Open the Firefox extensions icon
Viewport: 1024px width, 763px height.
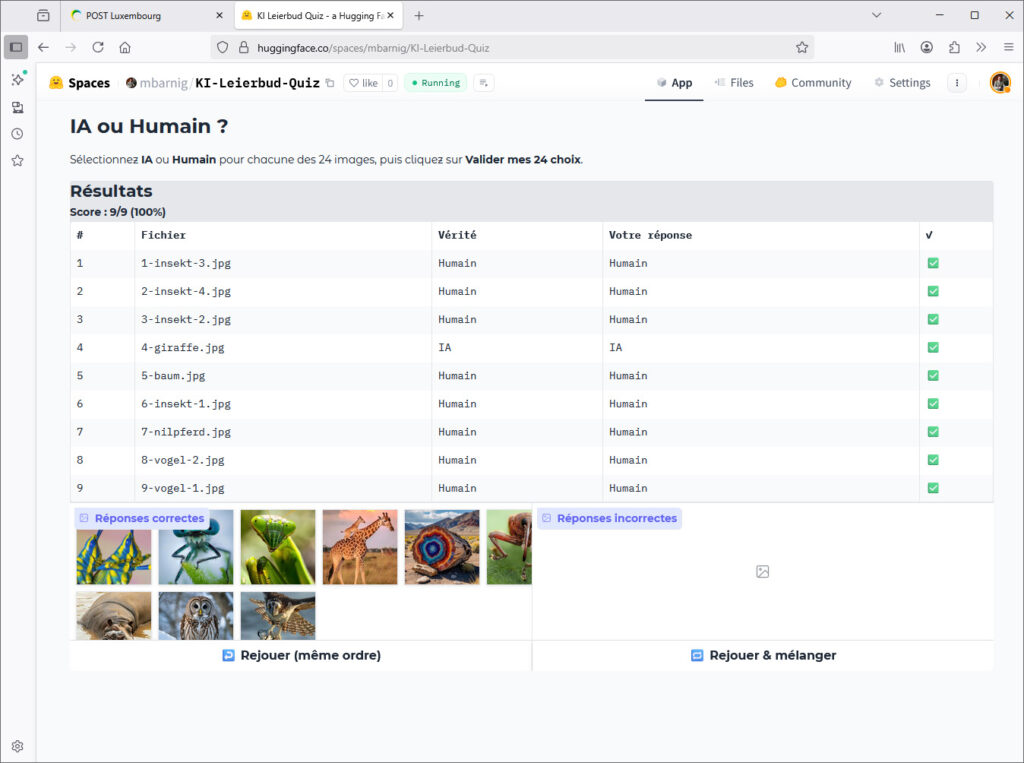pyautogui.click(x=954, y=47)
